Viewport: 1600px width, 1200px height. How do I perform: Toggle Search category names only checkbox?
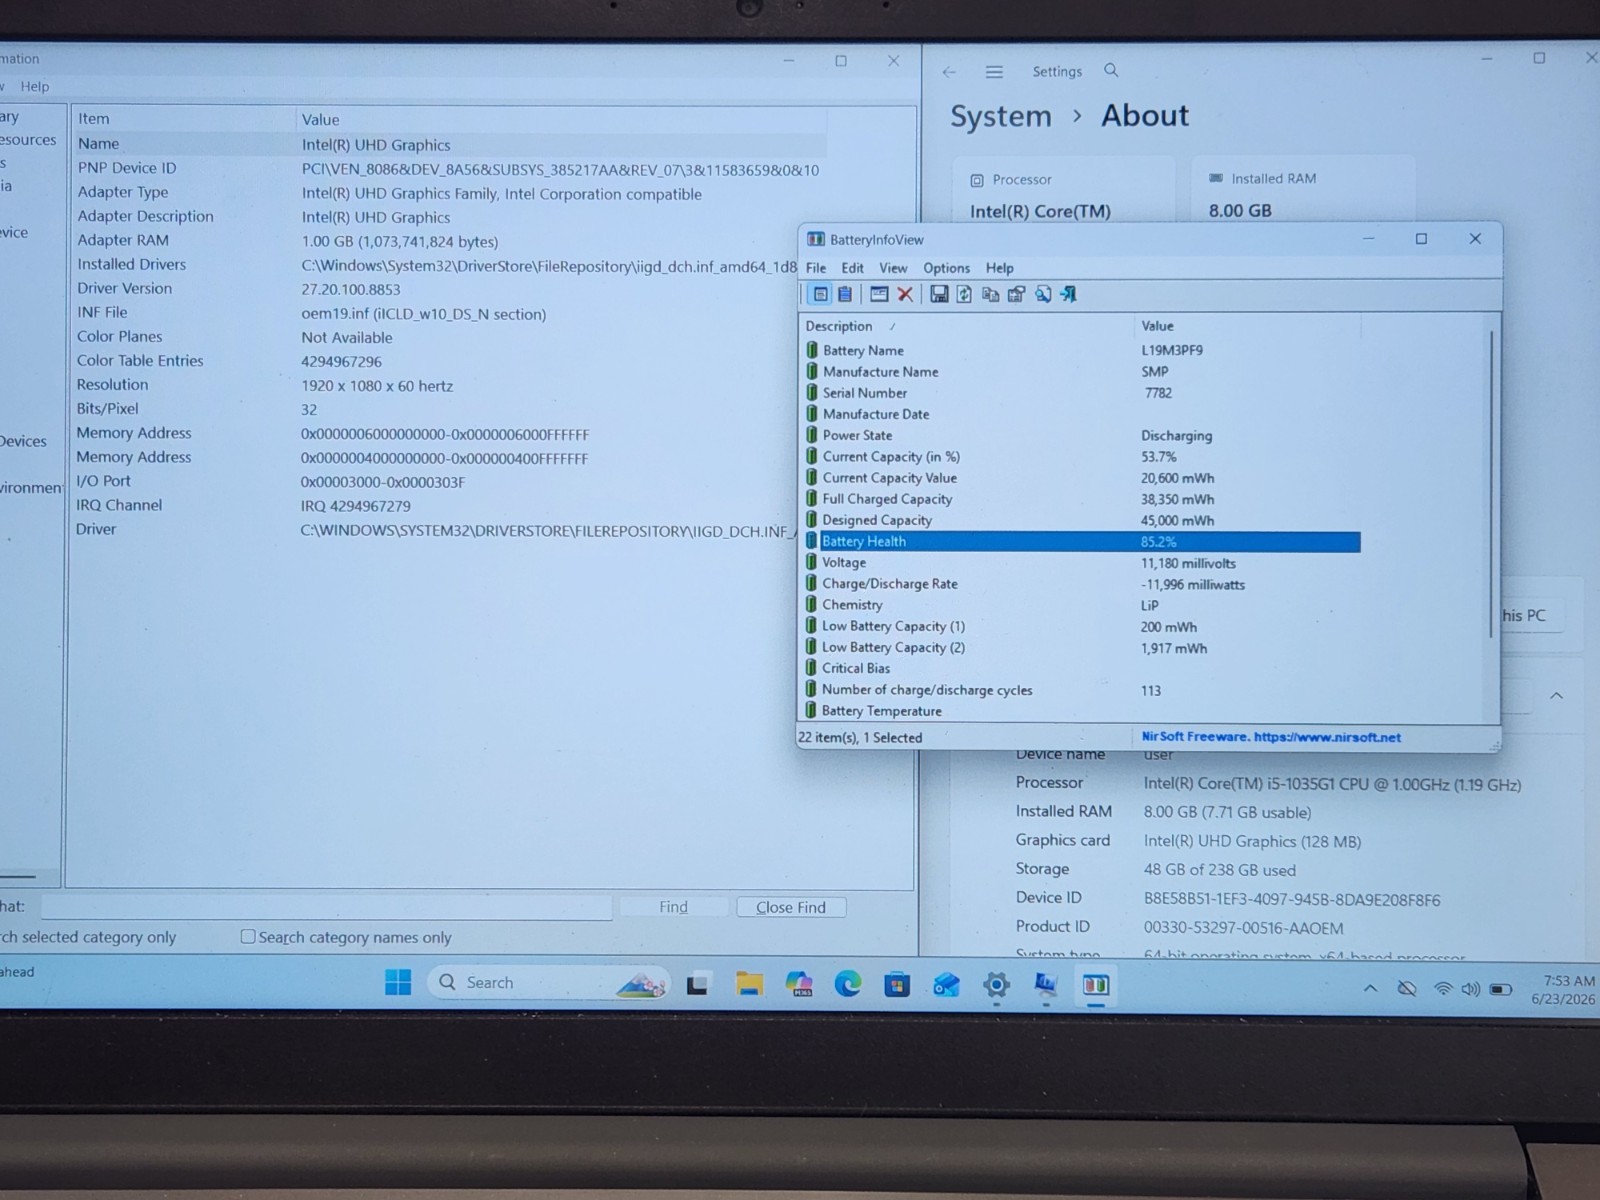[248, 937]
